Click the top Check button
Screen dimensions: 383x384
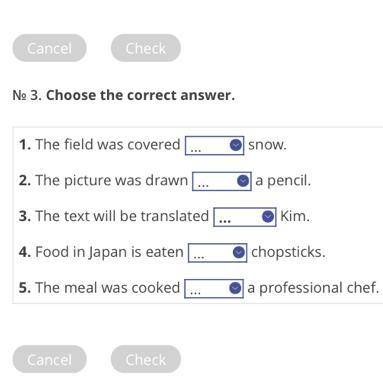coord(146,48)
